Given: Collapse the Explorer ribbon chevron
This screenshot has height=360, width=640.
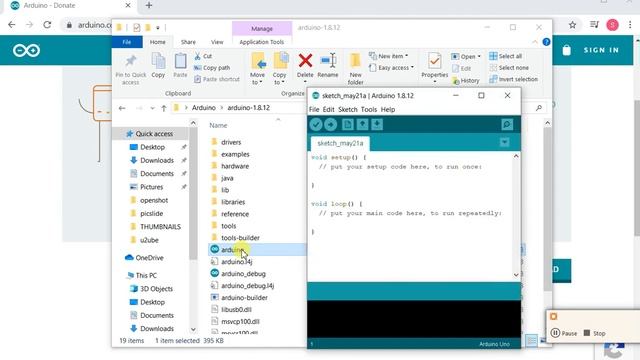Looking at the screenshot, I should click(535, 42).
